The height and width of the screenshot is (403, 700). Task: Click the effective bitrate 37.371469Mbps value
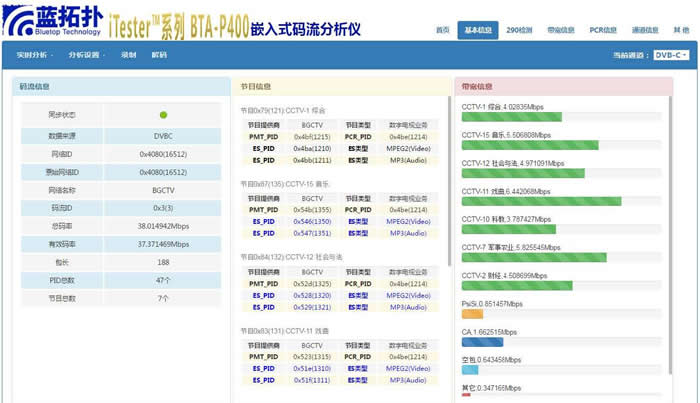(x=163, y=244)
